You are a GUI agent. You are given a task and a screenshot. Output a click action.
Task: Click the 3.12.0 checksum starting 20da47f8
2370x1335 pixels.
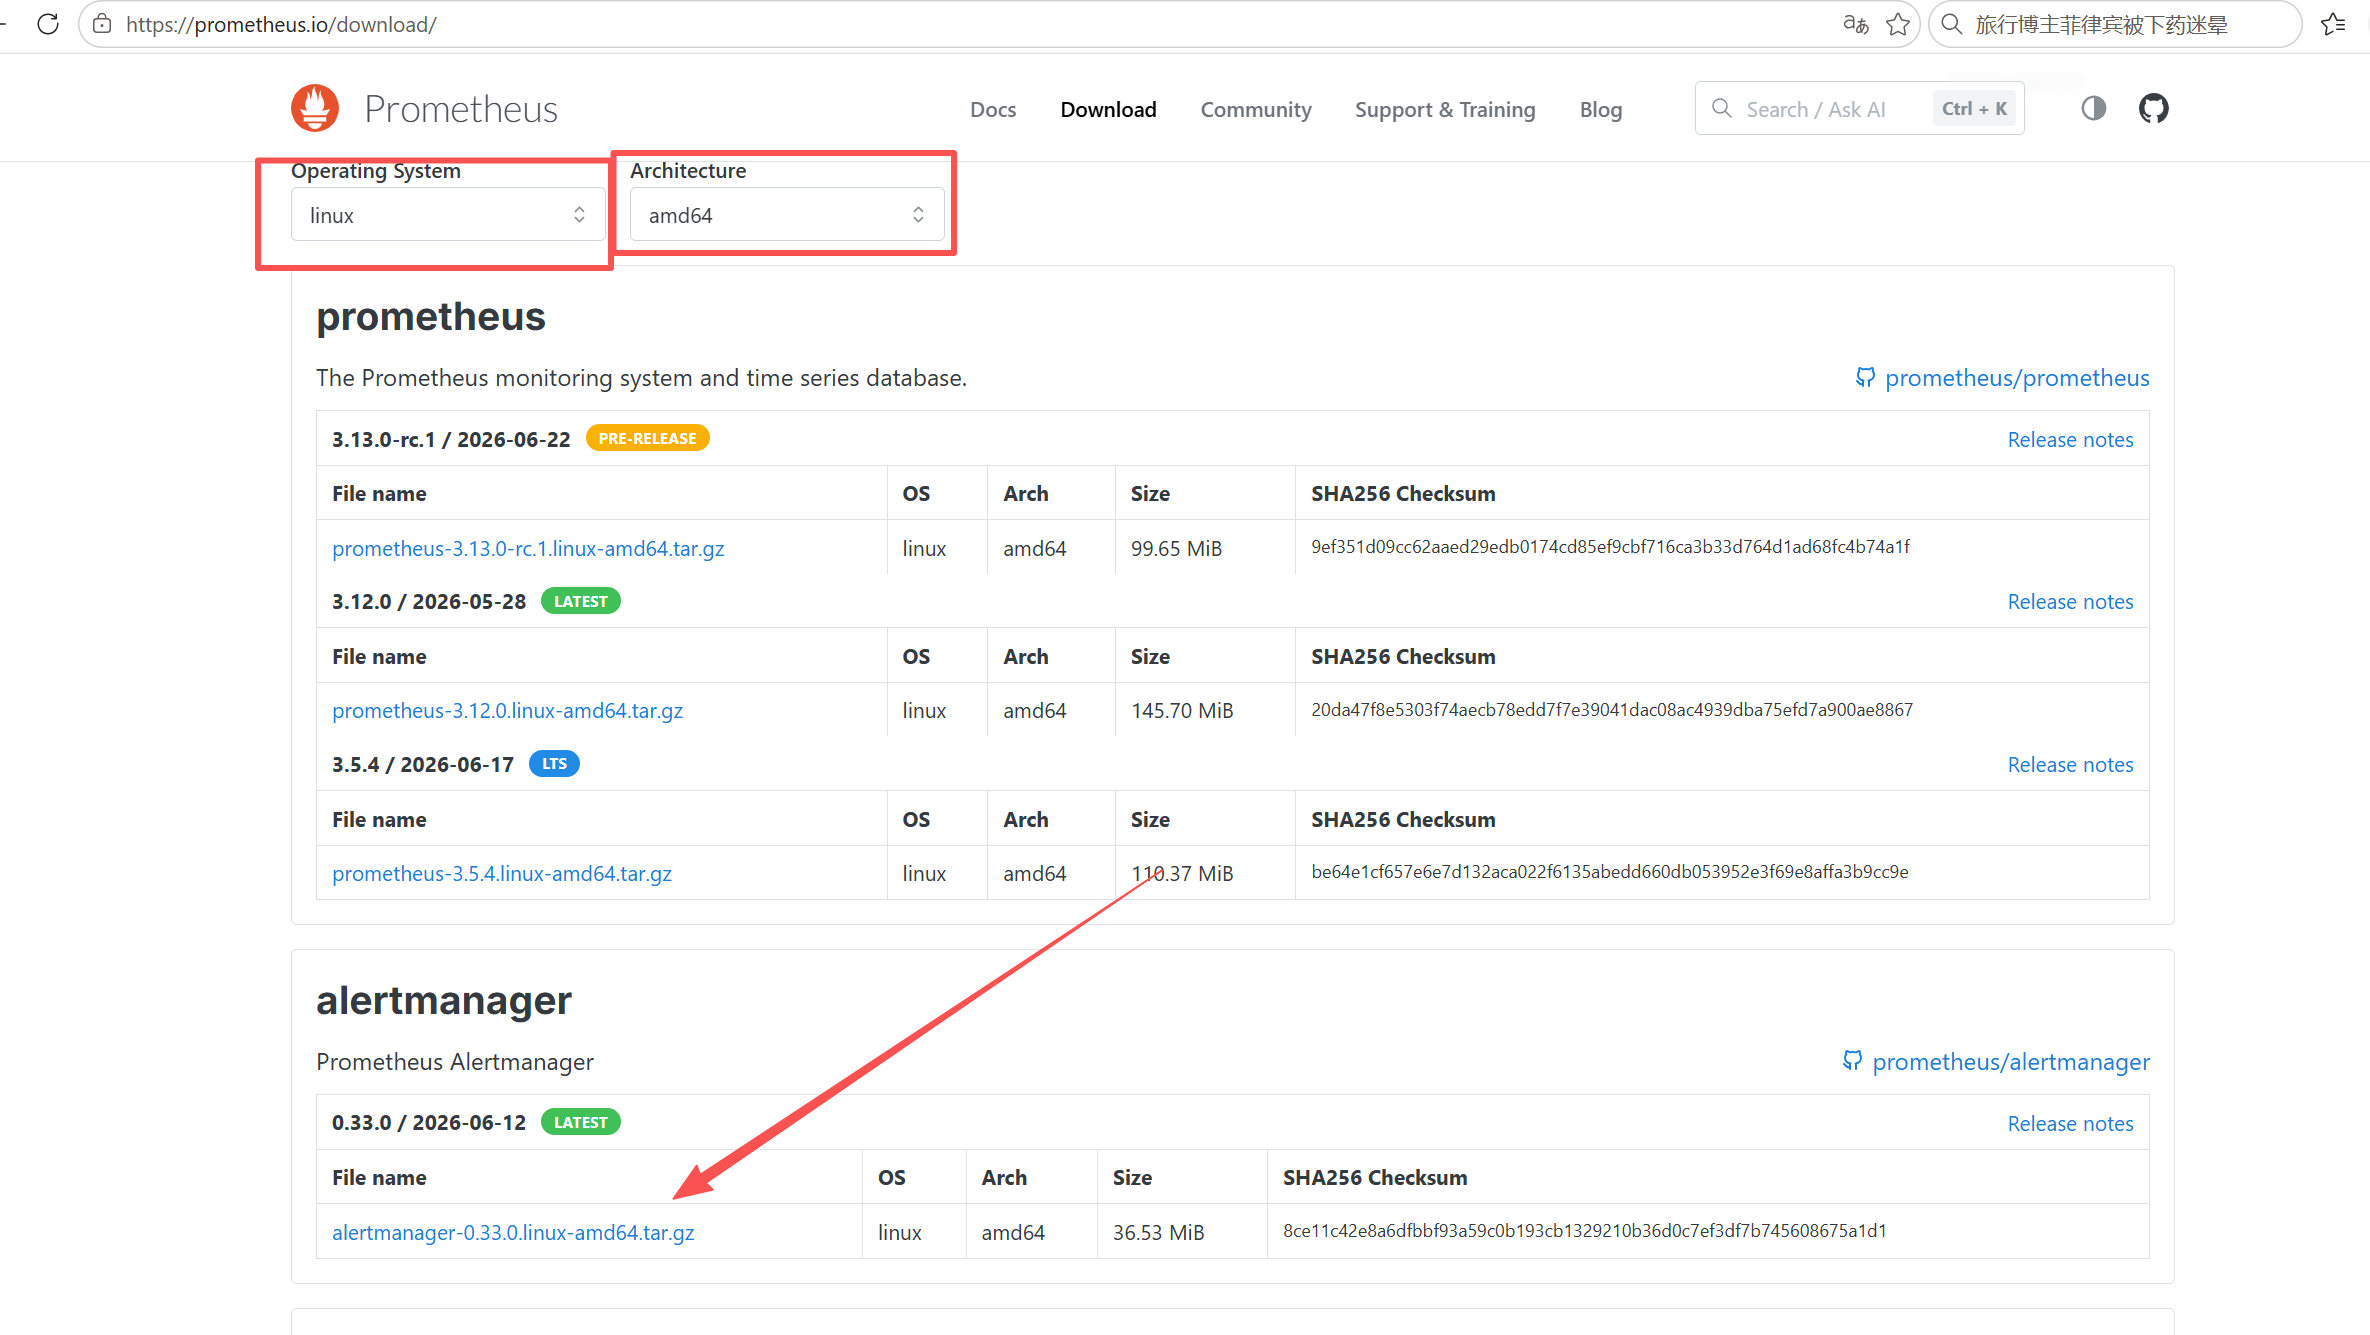coord(1612,710)
